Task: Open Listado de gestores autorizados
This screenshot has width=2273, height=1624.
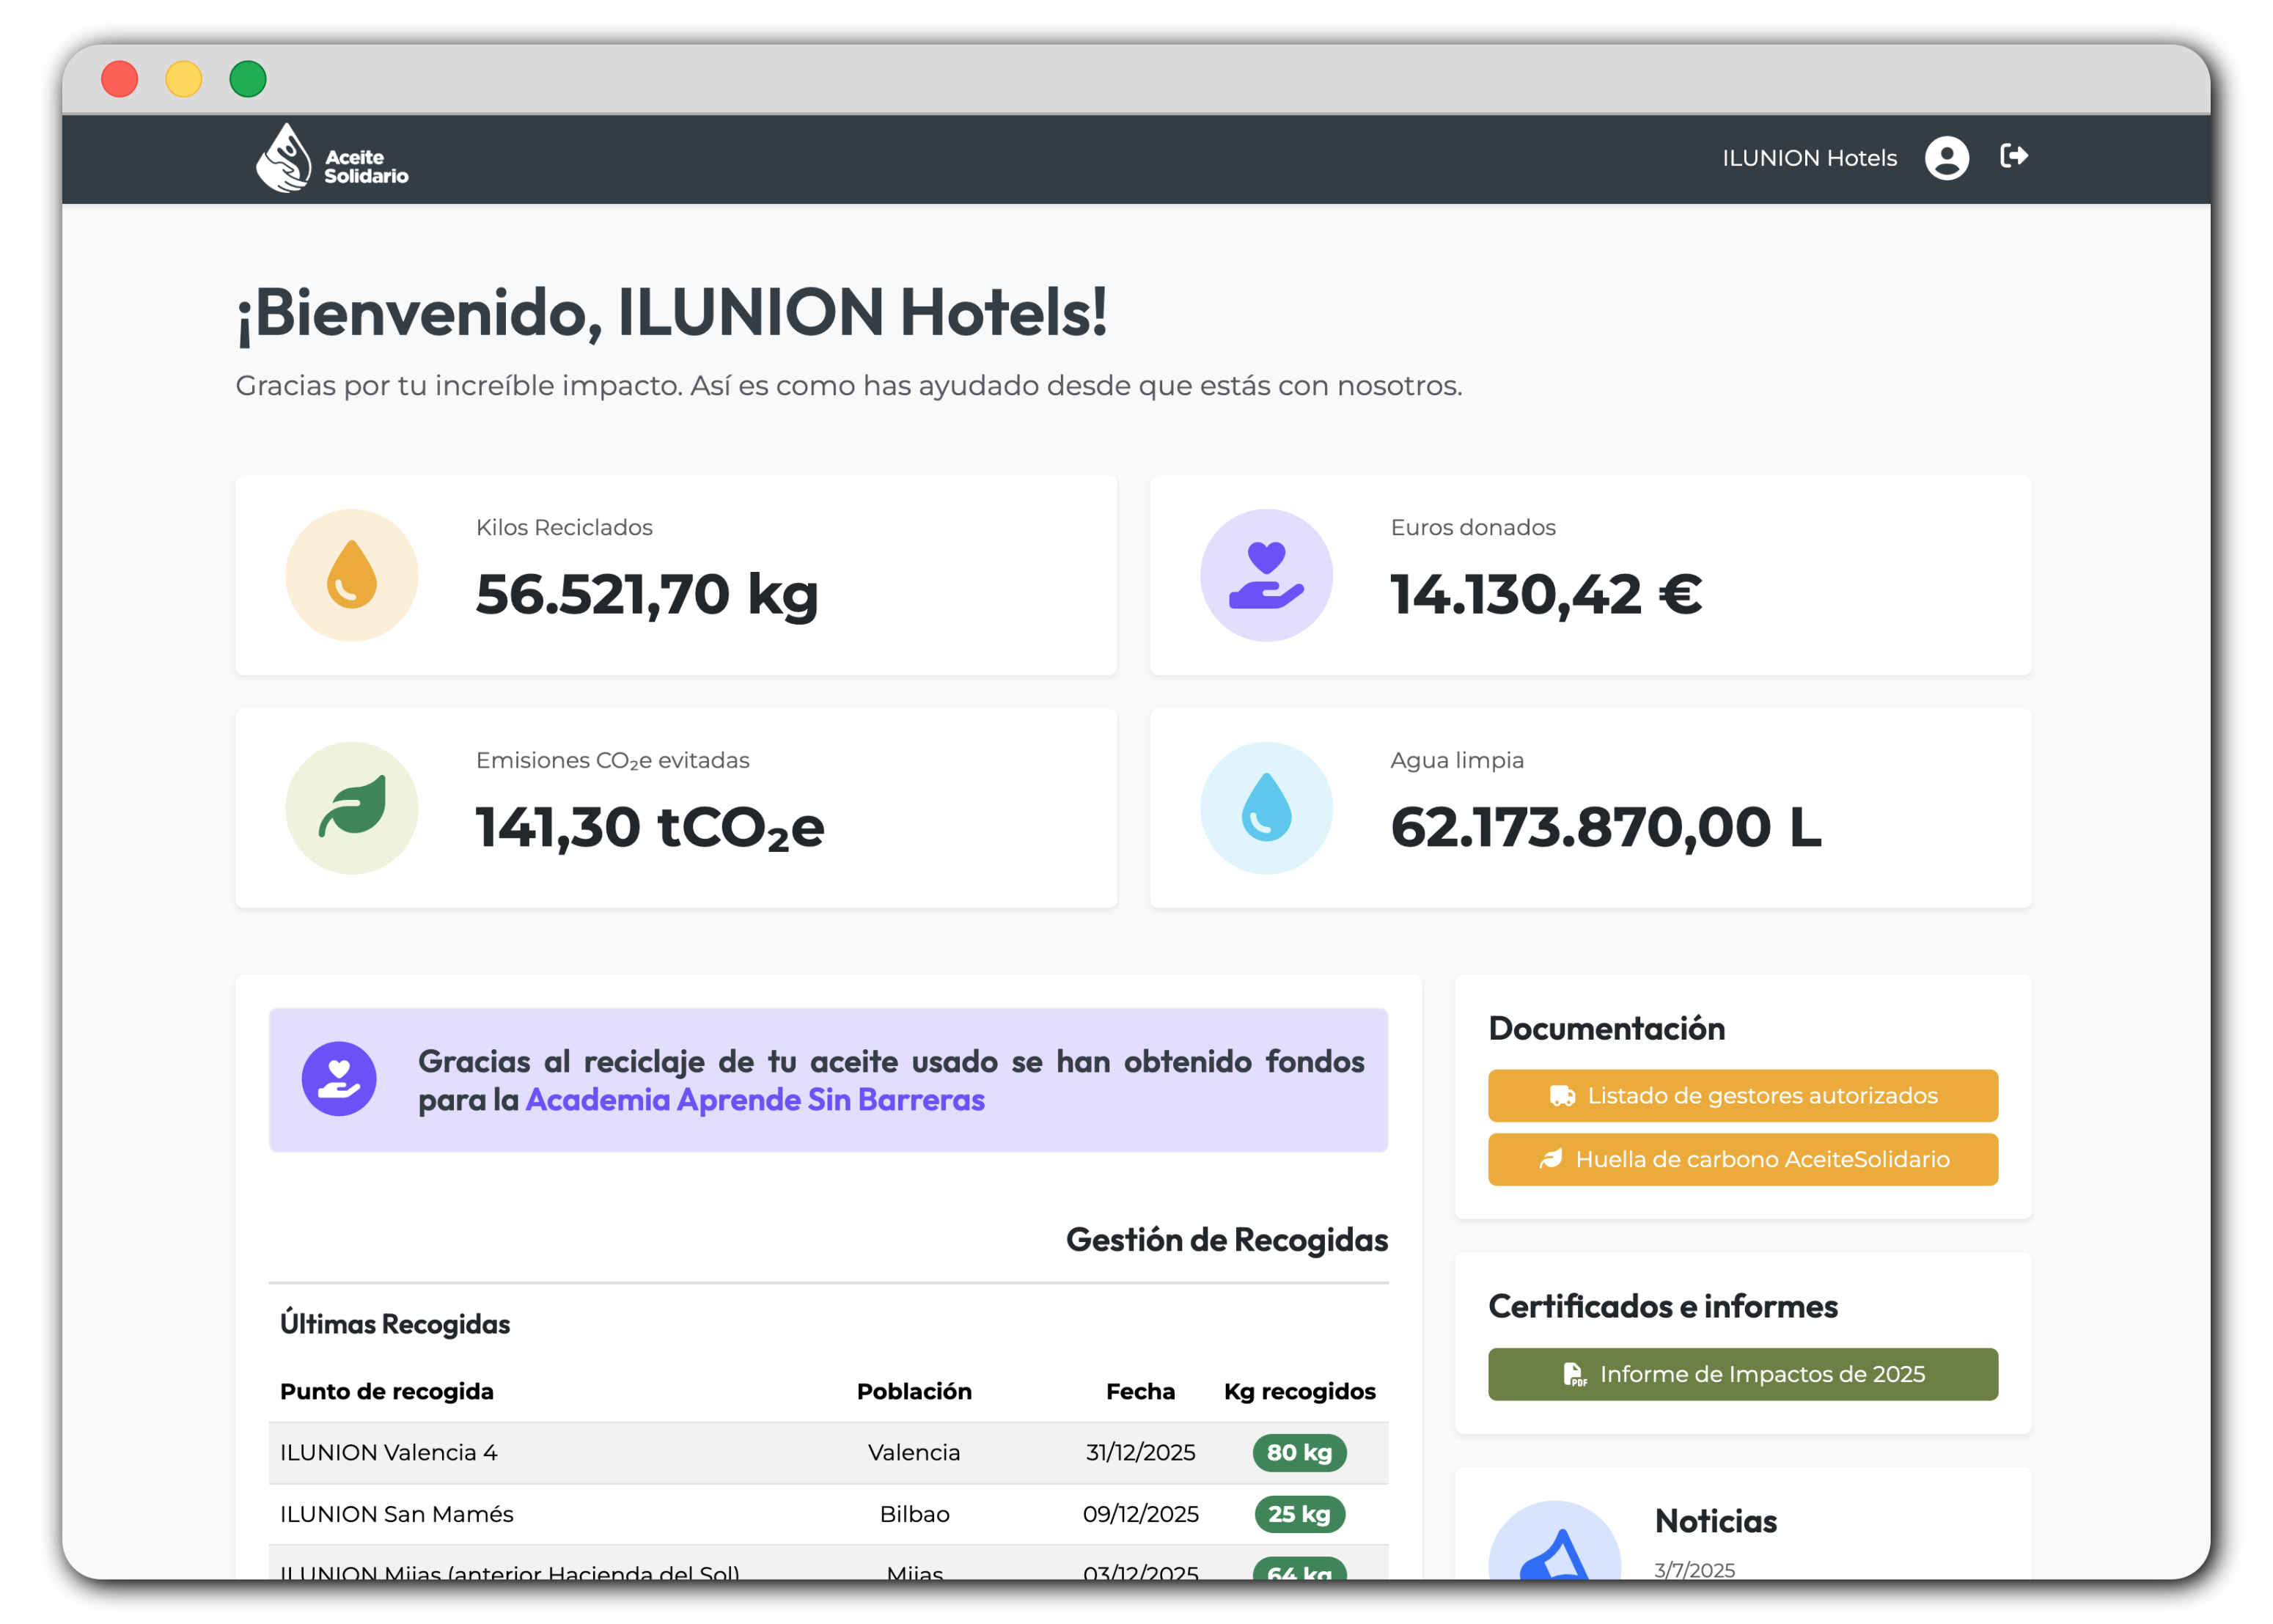Action: (x=1742, y=1096)
